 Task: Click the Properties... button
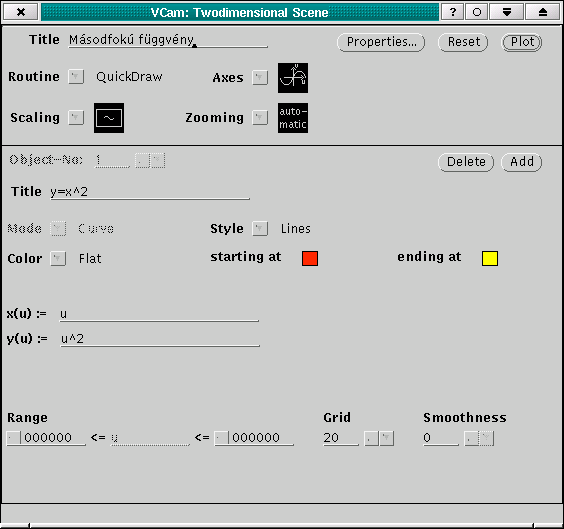tap(381, 42)
